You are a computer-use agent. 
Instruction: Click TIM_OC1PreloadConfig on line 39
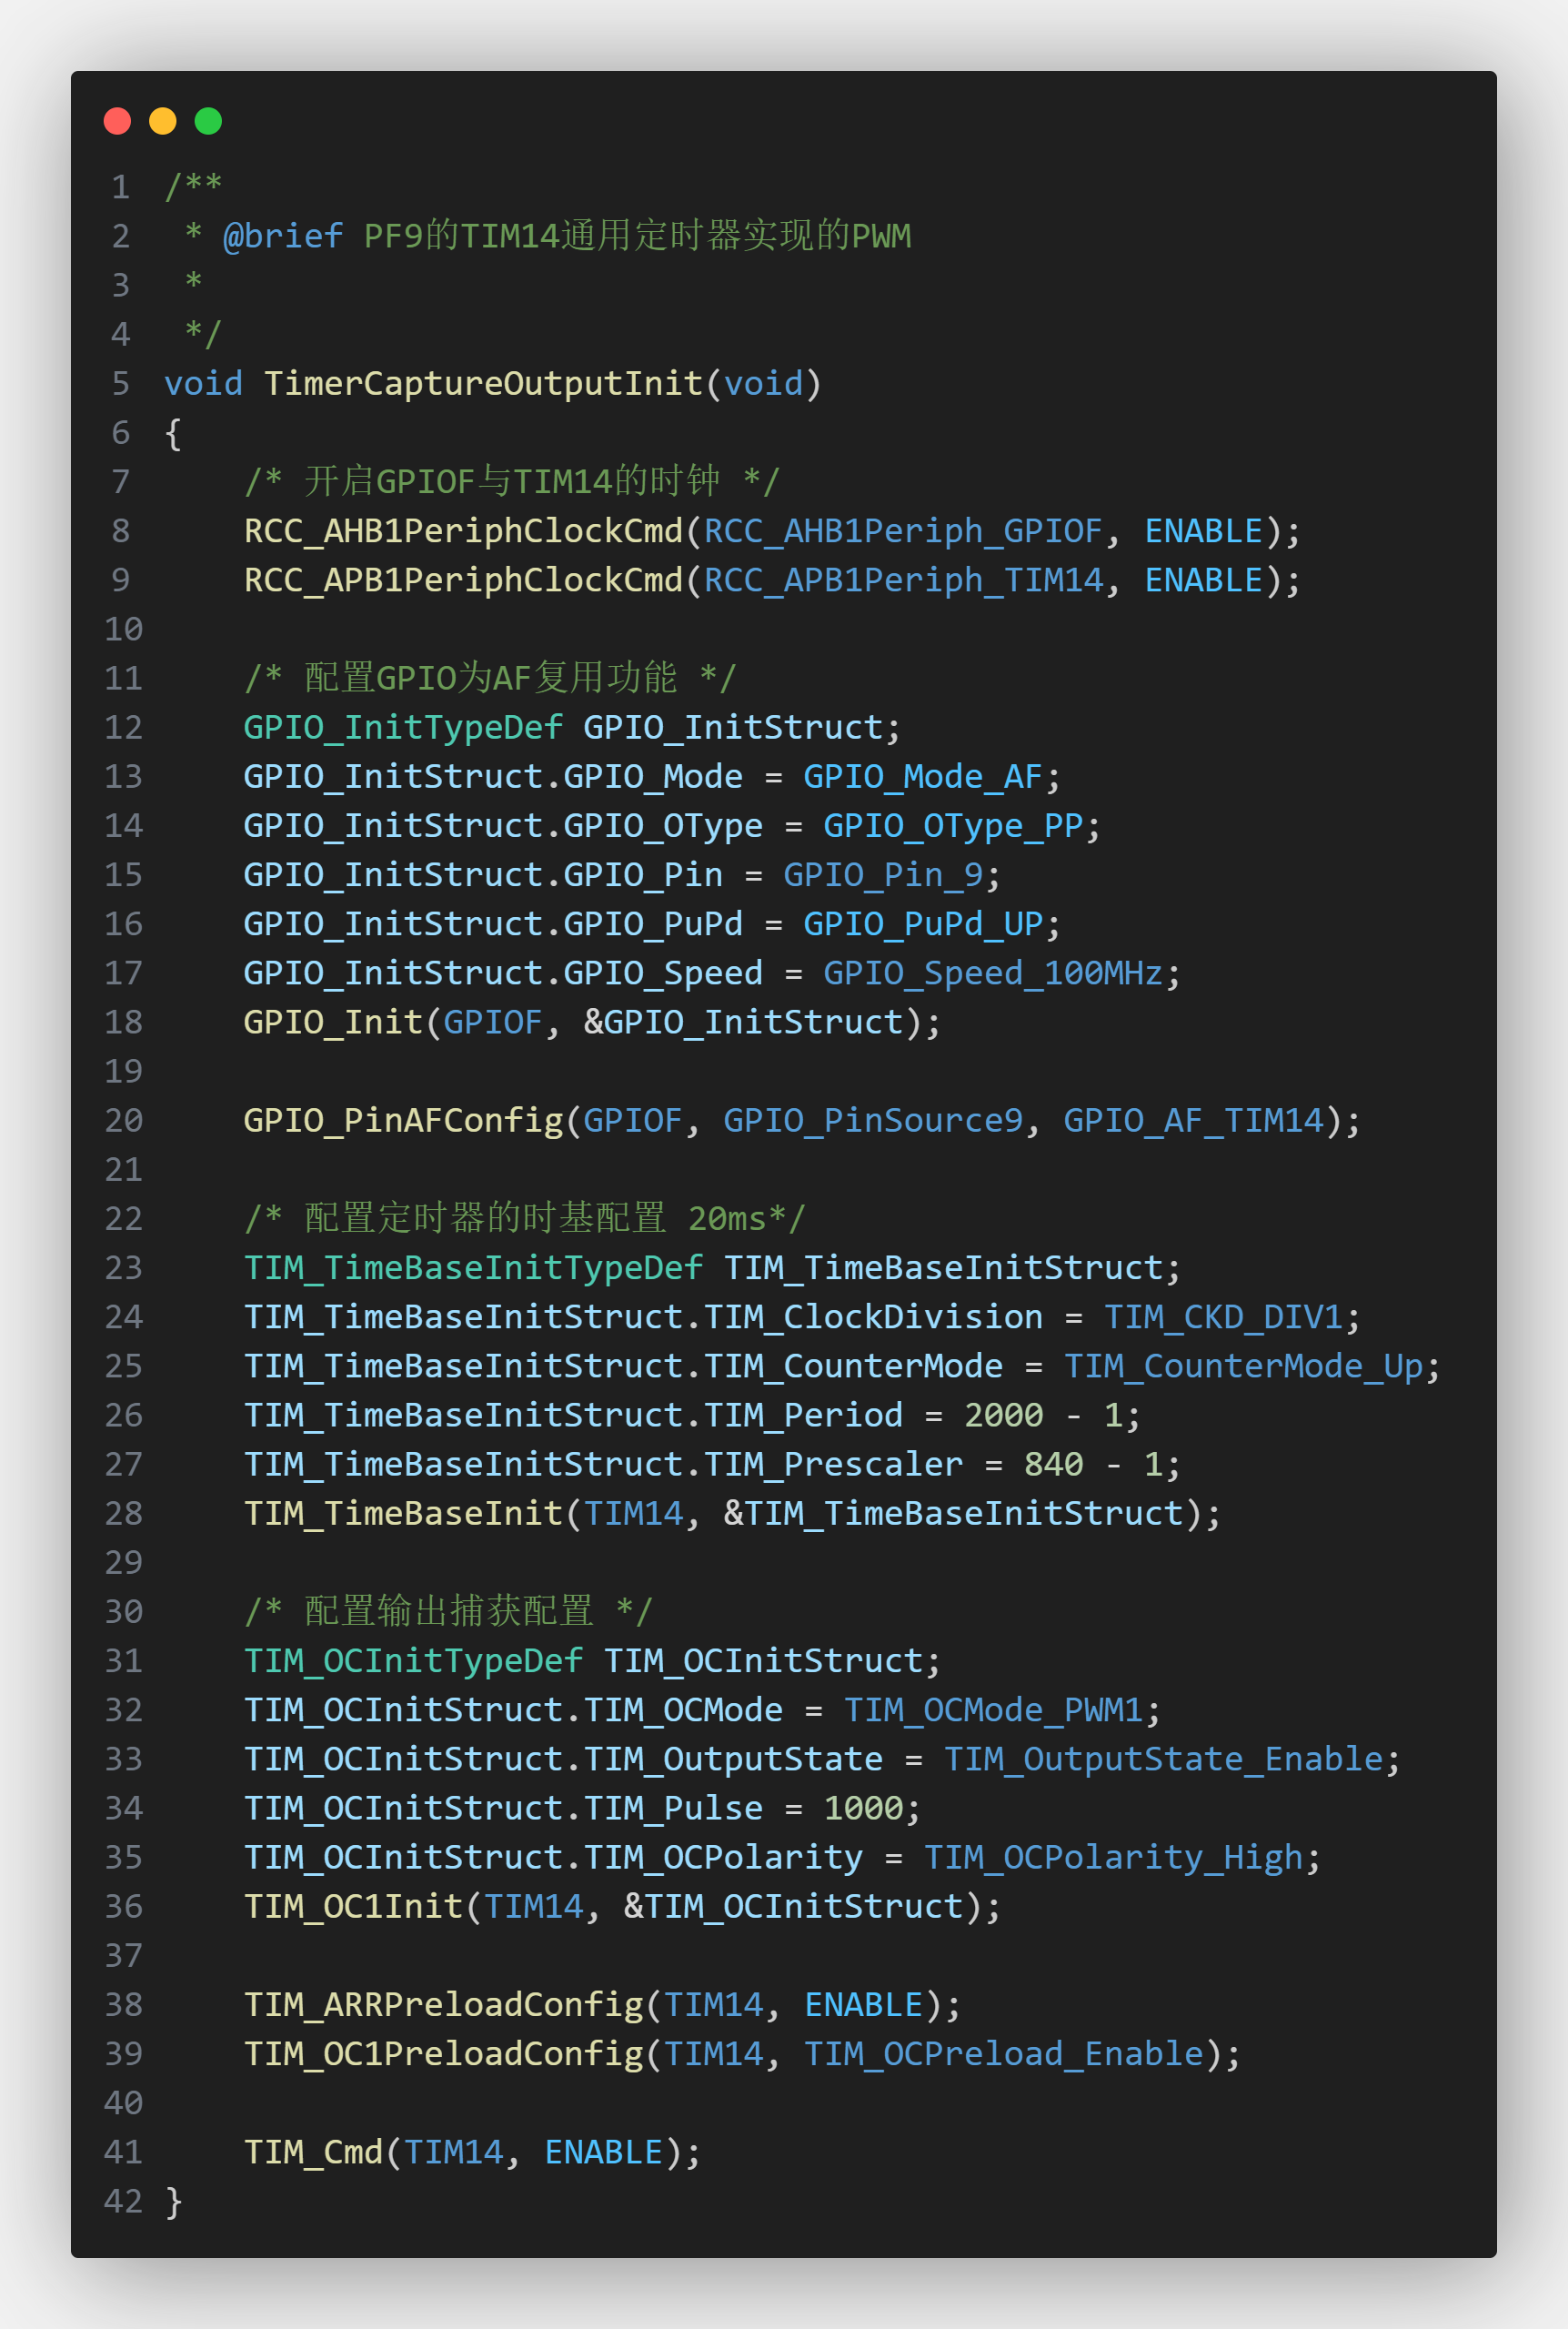coord(443,2054)
